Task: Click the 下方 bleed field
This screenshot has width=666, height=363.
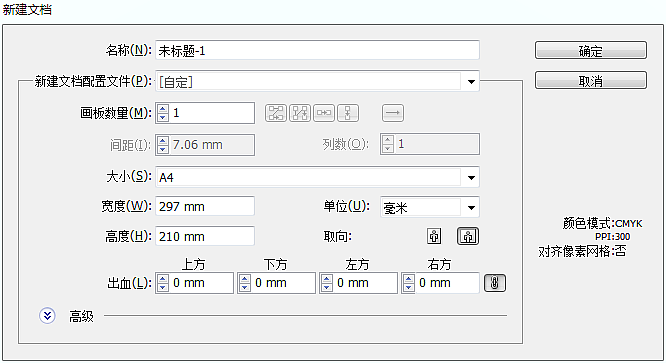Action: [x=283, y=283]
